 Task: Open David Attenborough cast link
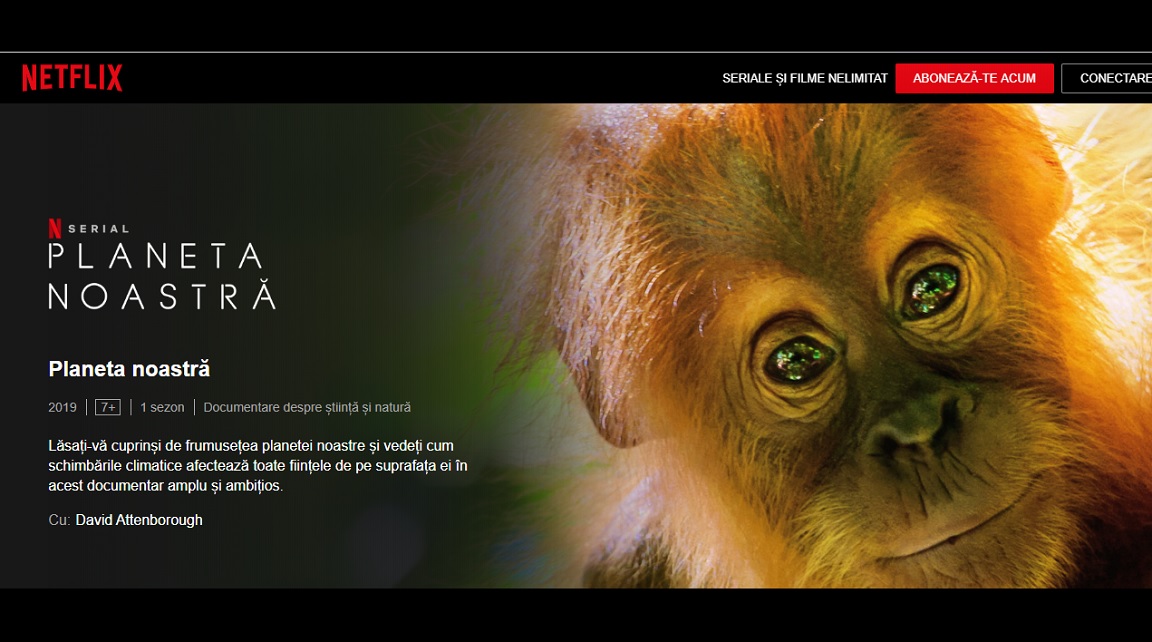(x=139, y=520)
